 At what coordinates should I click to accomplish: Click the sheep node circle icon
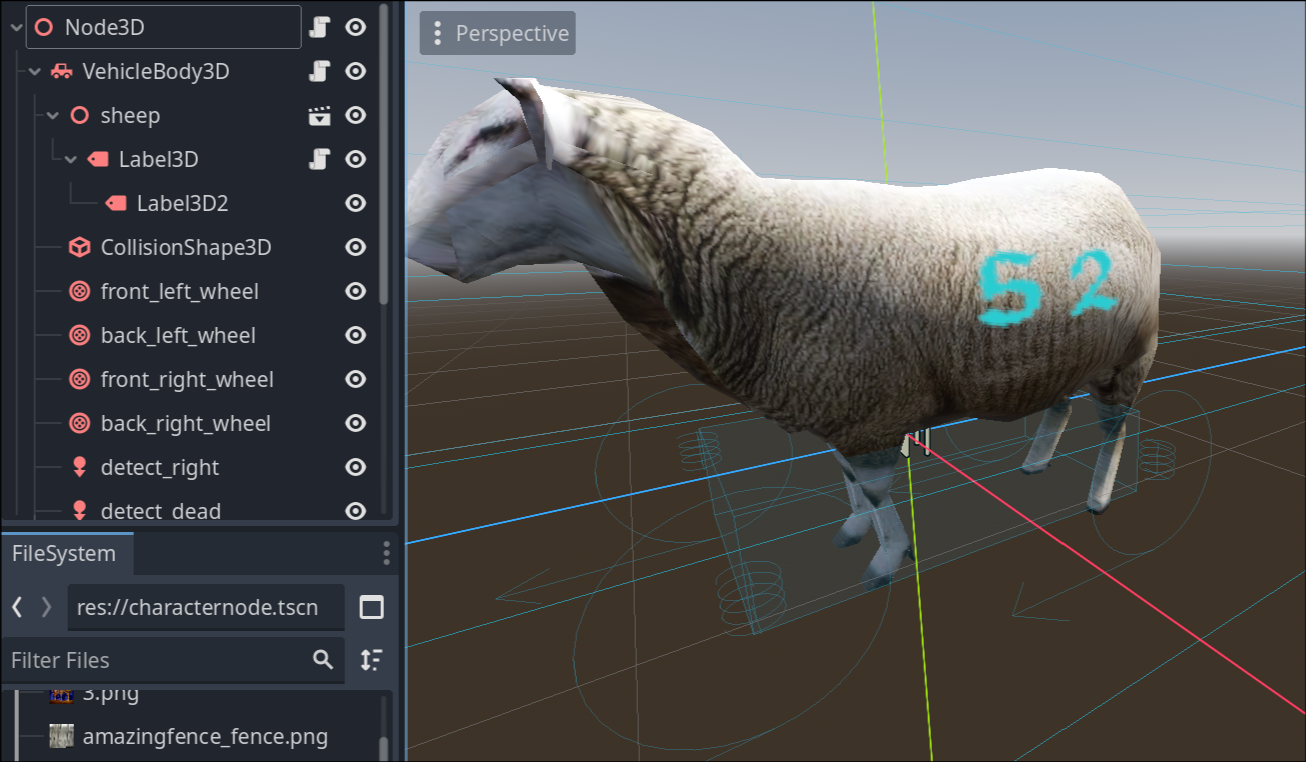click(x=79, y=115)
